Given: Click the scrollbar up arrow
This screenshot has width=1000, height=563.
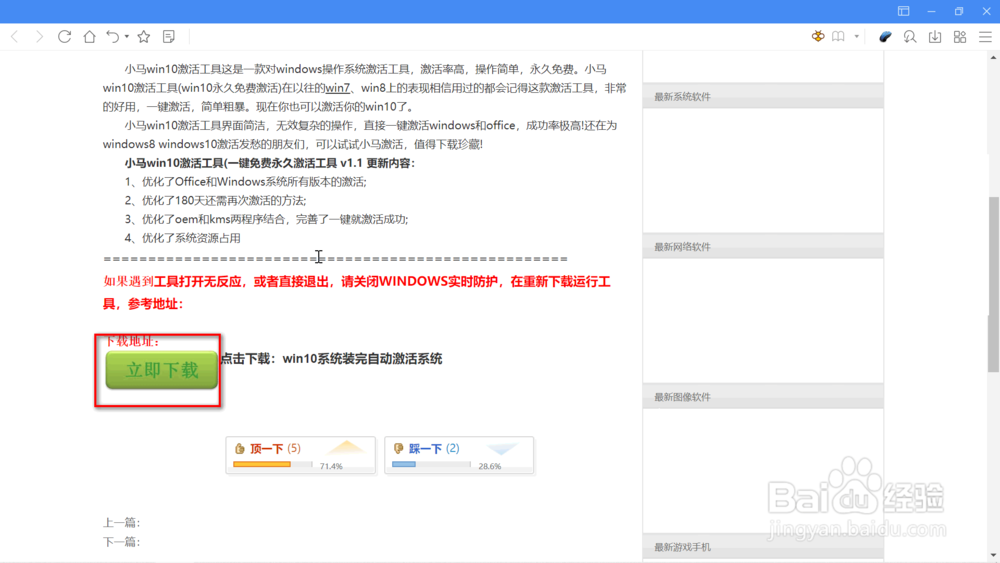Looking at the screenshot, I should (x=994, y=57).
